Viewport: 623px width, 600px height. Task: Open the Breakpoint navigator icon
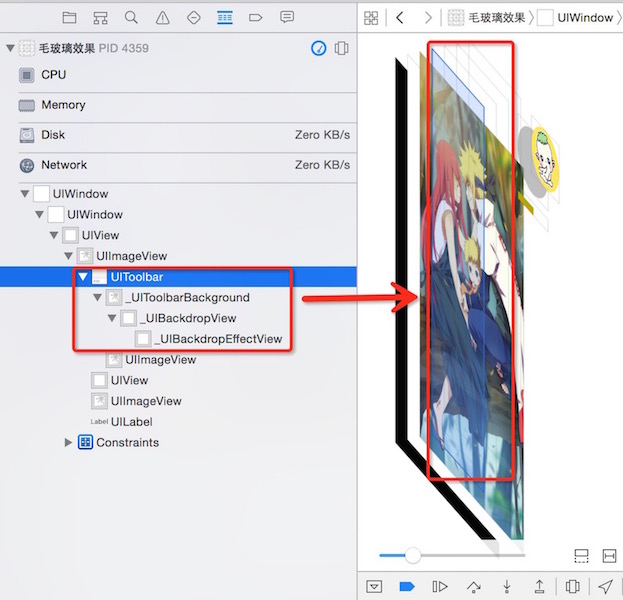pos(255,18)
